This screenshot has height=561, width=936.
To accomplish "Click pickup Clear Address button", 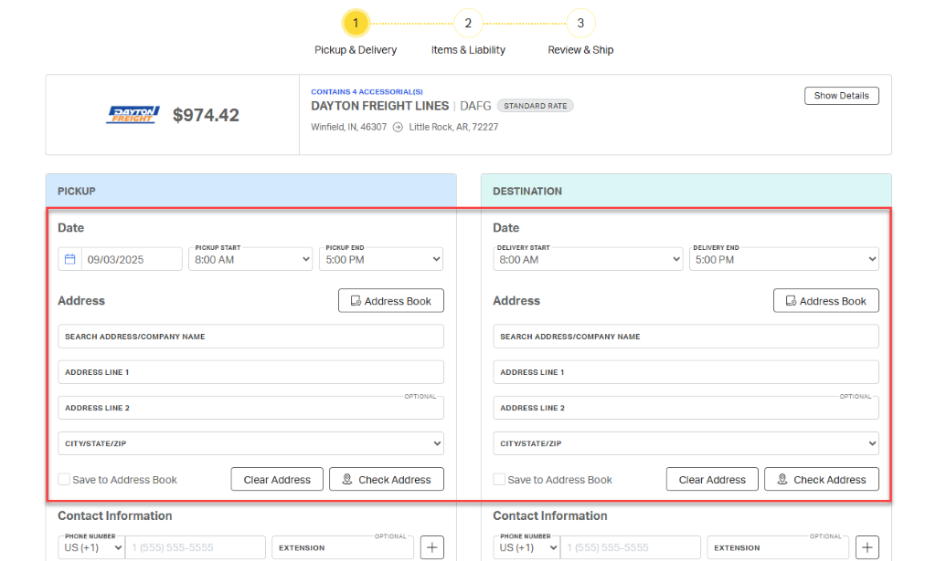I will tap(277, 479).
